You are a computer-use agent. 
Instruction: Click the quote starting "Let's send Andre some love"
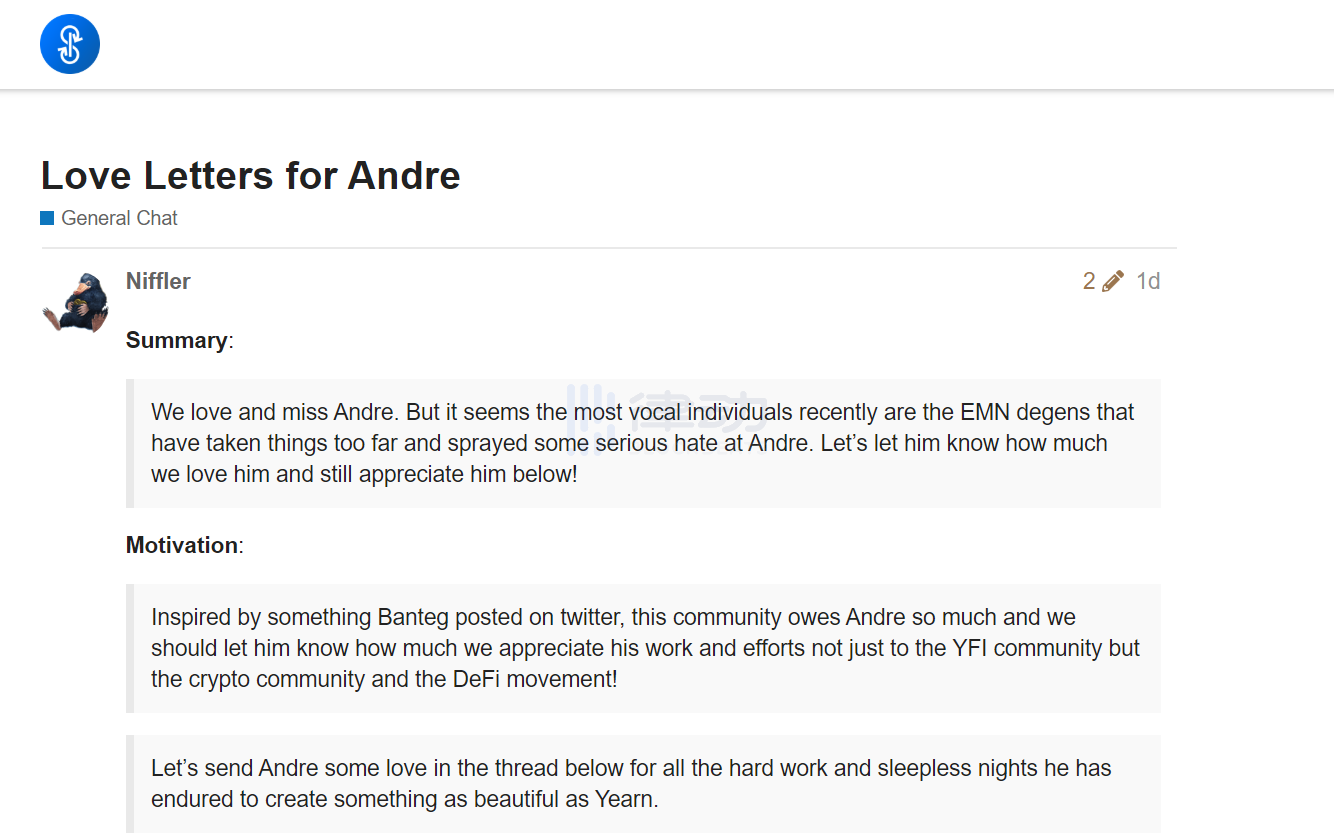(643, 784)
